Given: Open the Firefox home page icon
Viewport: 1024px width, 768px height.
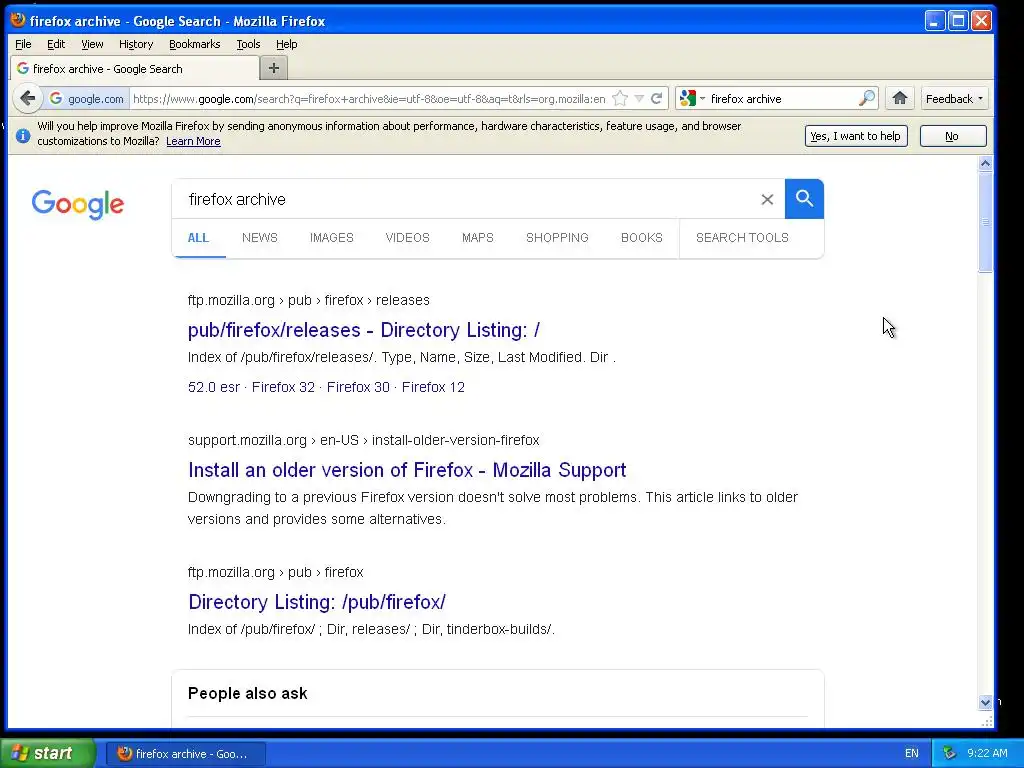Looking at the screenshot, I should [900, 99].
